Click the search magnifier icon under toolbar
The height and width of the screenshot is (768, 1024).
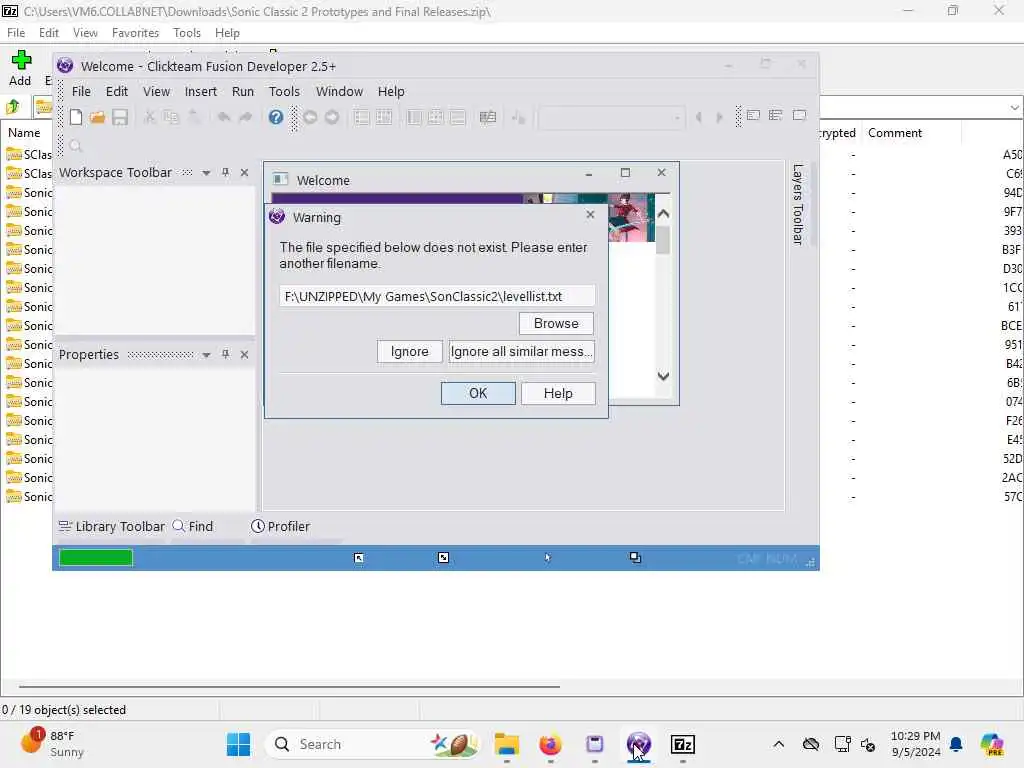coord(76,146)
